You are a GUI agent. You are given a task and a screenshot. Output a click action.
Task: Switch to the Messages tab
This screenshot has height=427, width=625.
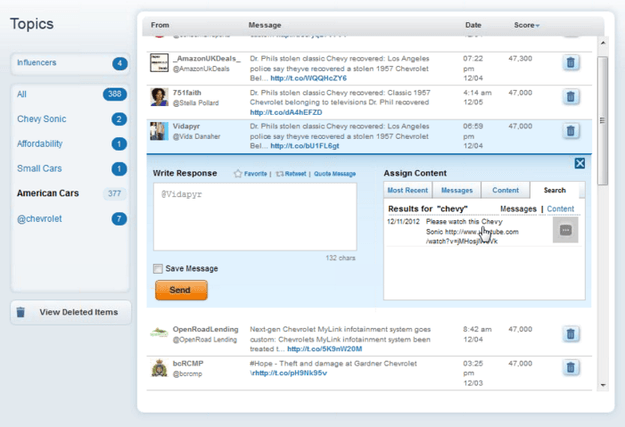click(x=457, y=190)
